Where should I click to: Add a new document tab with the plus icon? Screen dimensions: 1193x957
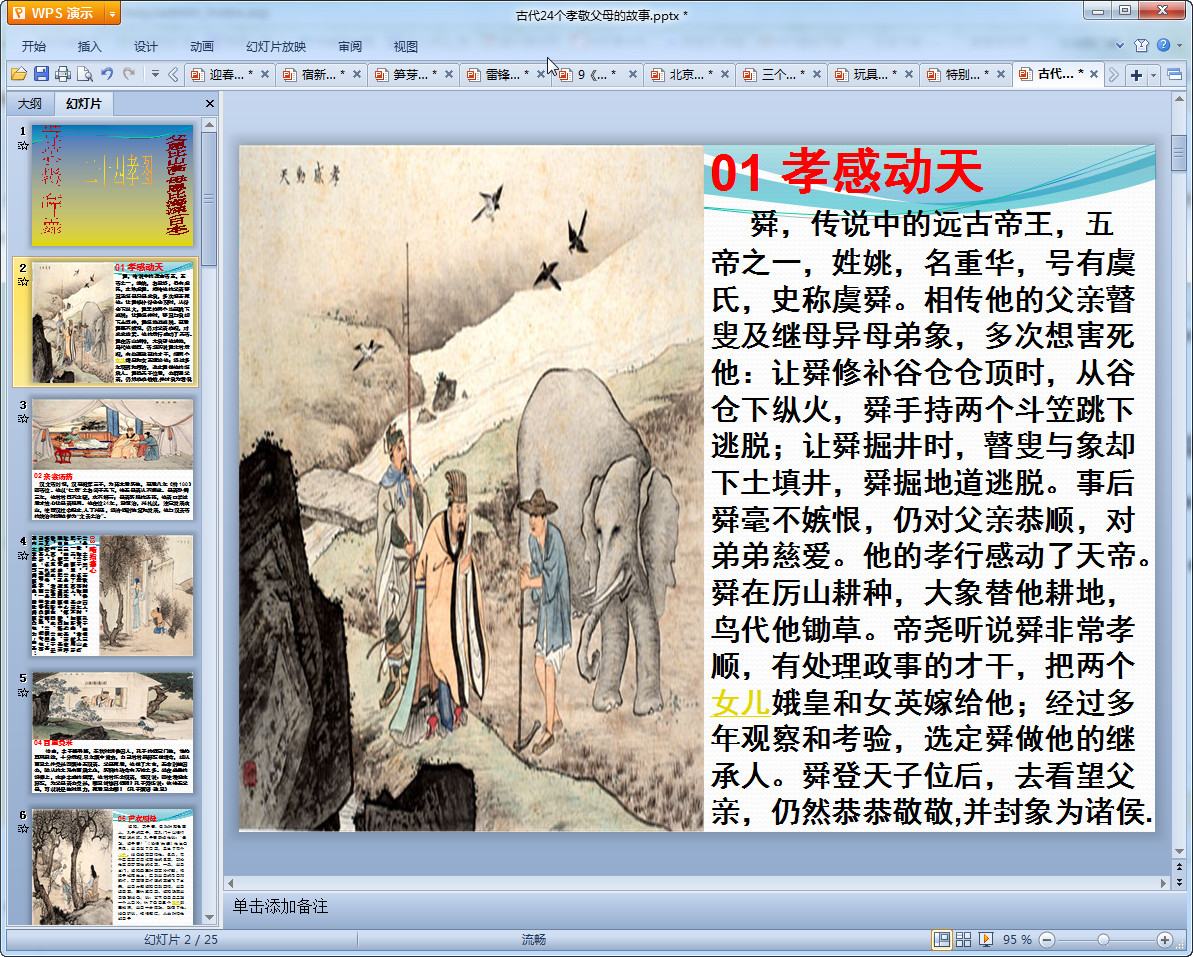coord(1136,75)
